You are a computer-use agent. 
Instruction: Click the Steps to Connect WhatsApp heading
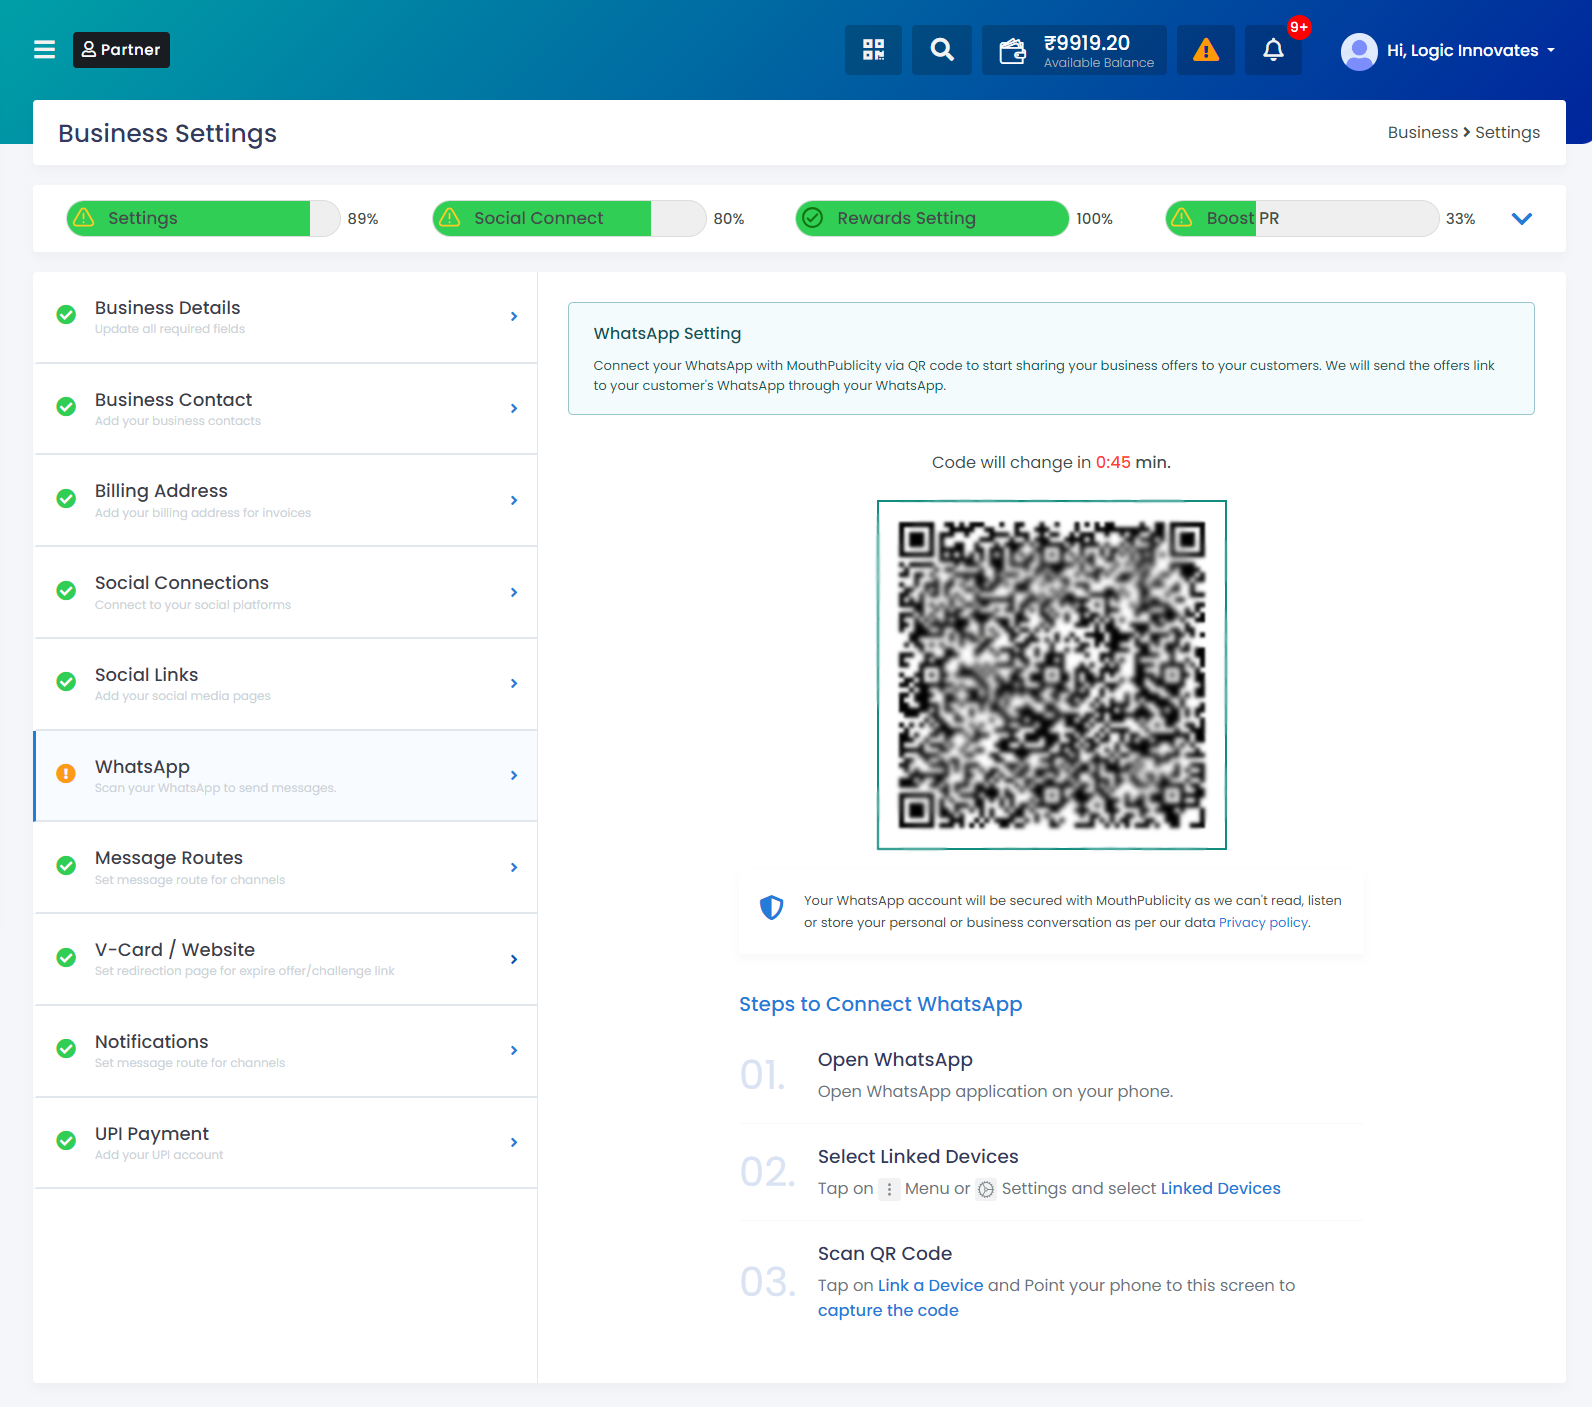click(880, 1004)
